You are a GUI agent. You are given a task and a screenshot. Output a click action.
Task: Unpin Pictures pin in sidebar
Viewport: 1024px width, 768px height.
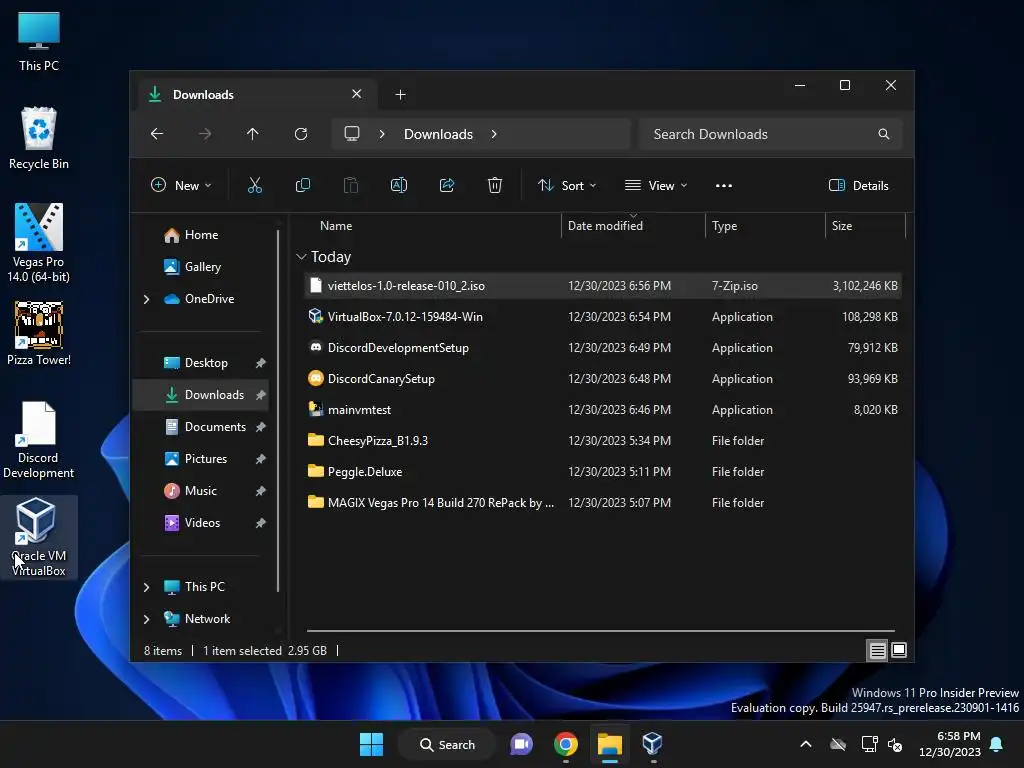(x=261, y=459)
